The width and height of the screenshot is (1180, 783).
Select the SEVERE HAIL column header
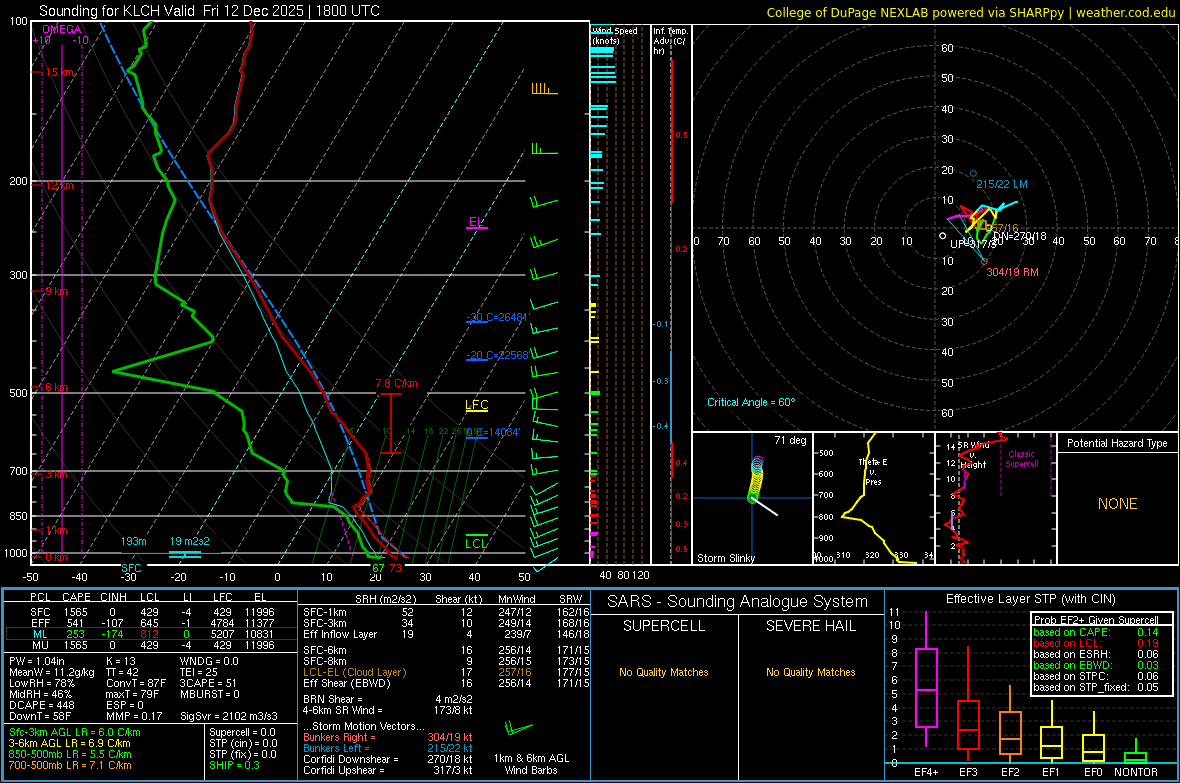(x=810, y=626)
